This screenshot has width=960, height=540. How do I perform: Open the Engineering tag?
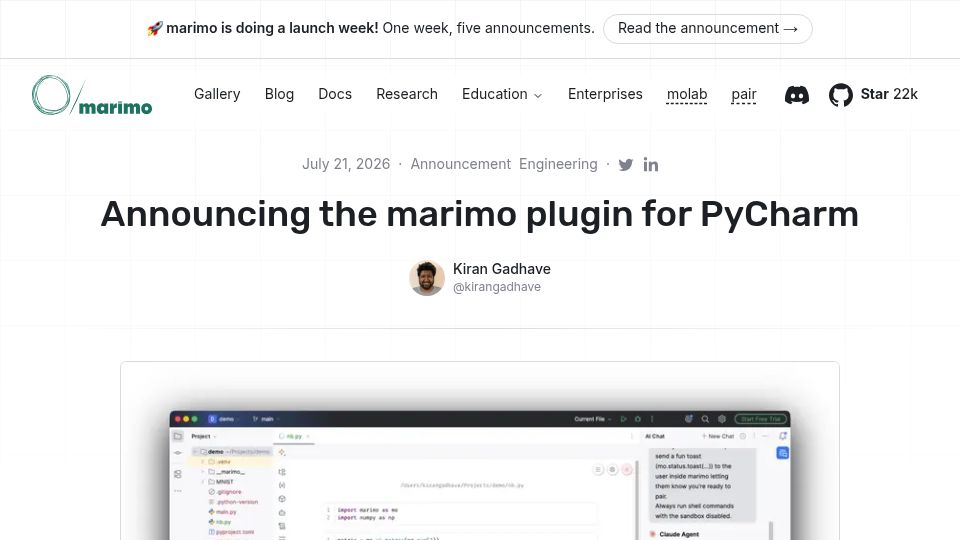[x=558, y=164]
